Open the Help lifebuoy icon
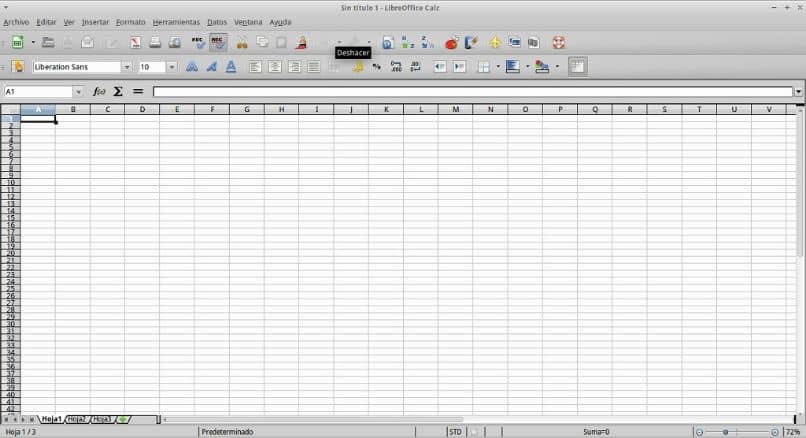The height and width of the screenshot is (438, 806). point(559,43)
